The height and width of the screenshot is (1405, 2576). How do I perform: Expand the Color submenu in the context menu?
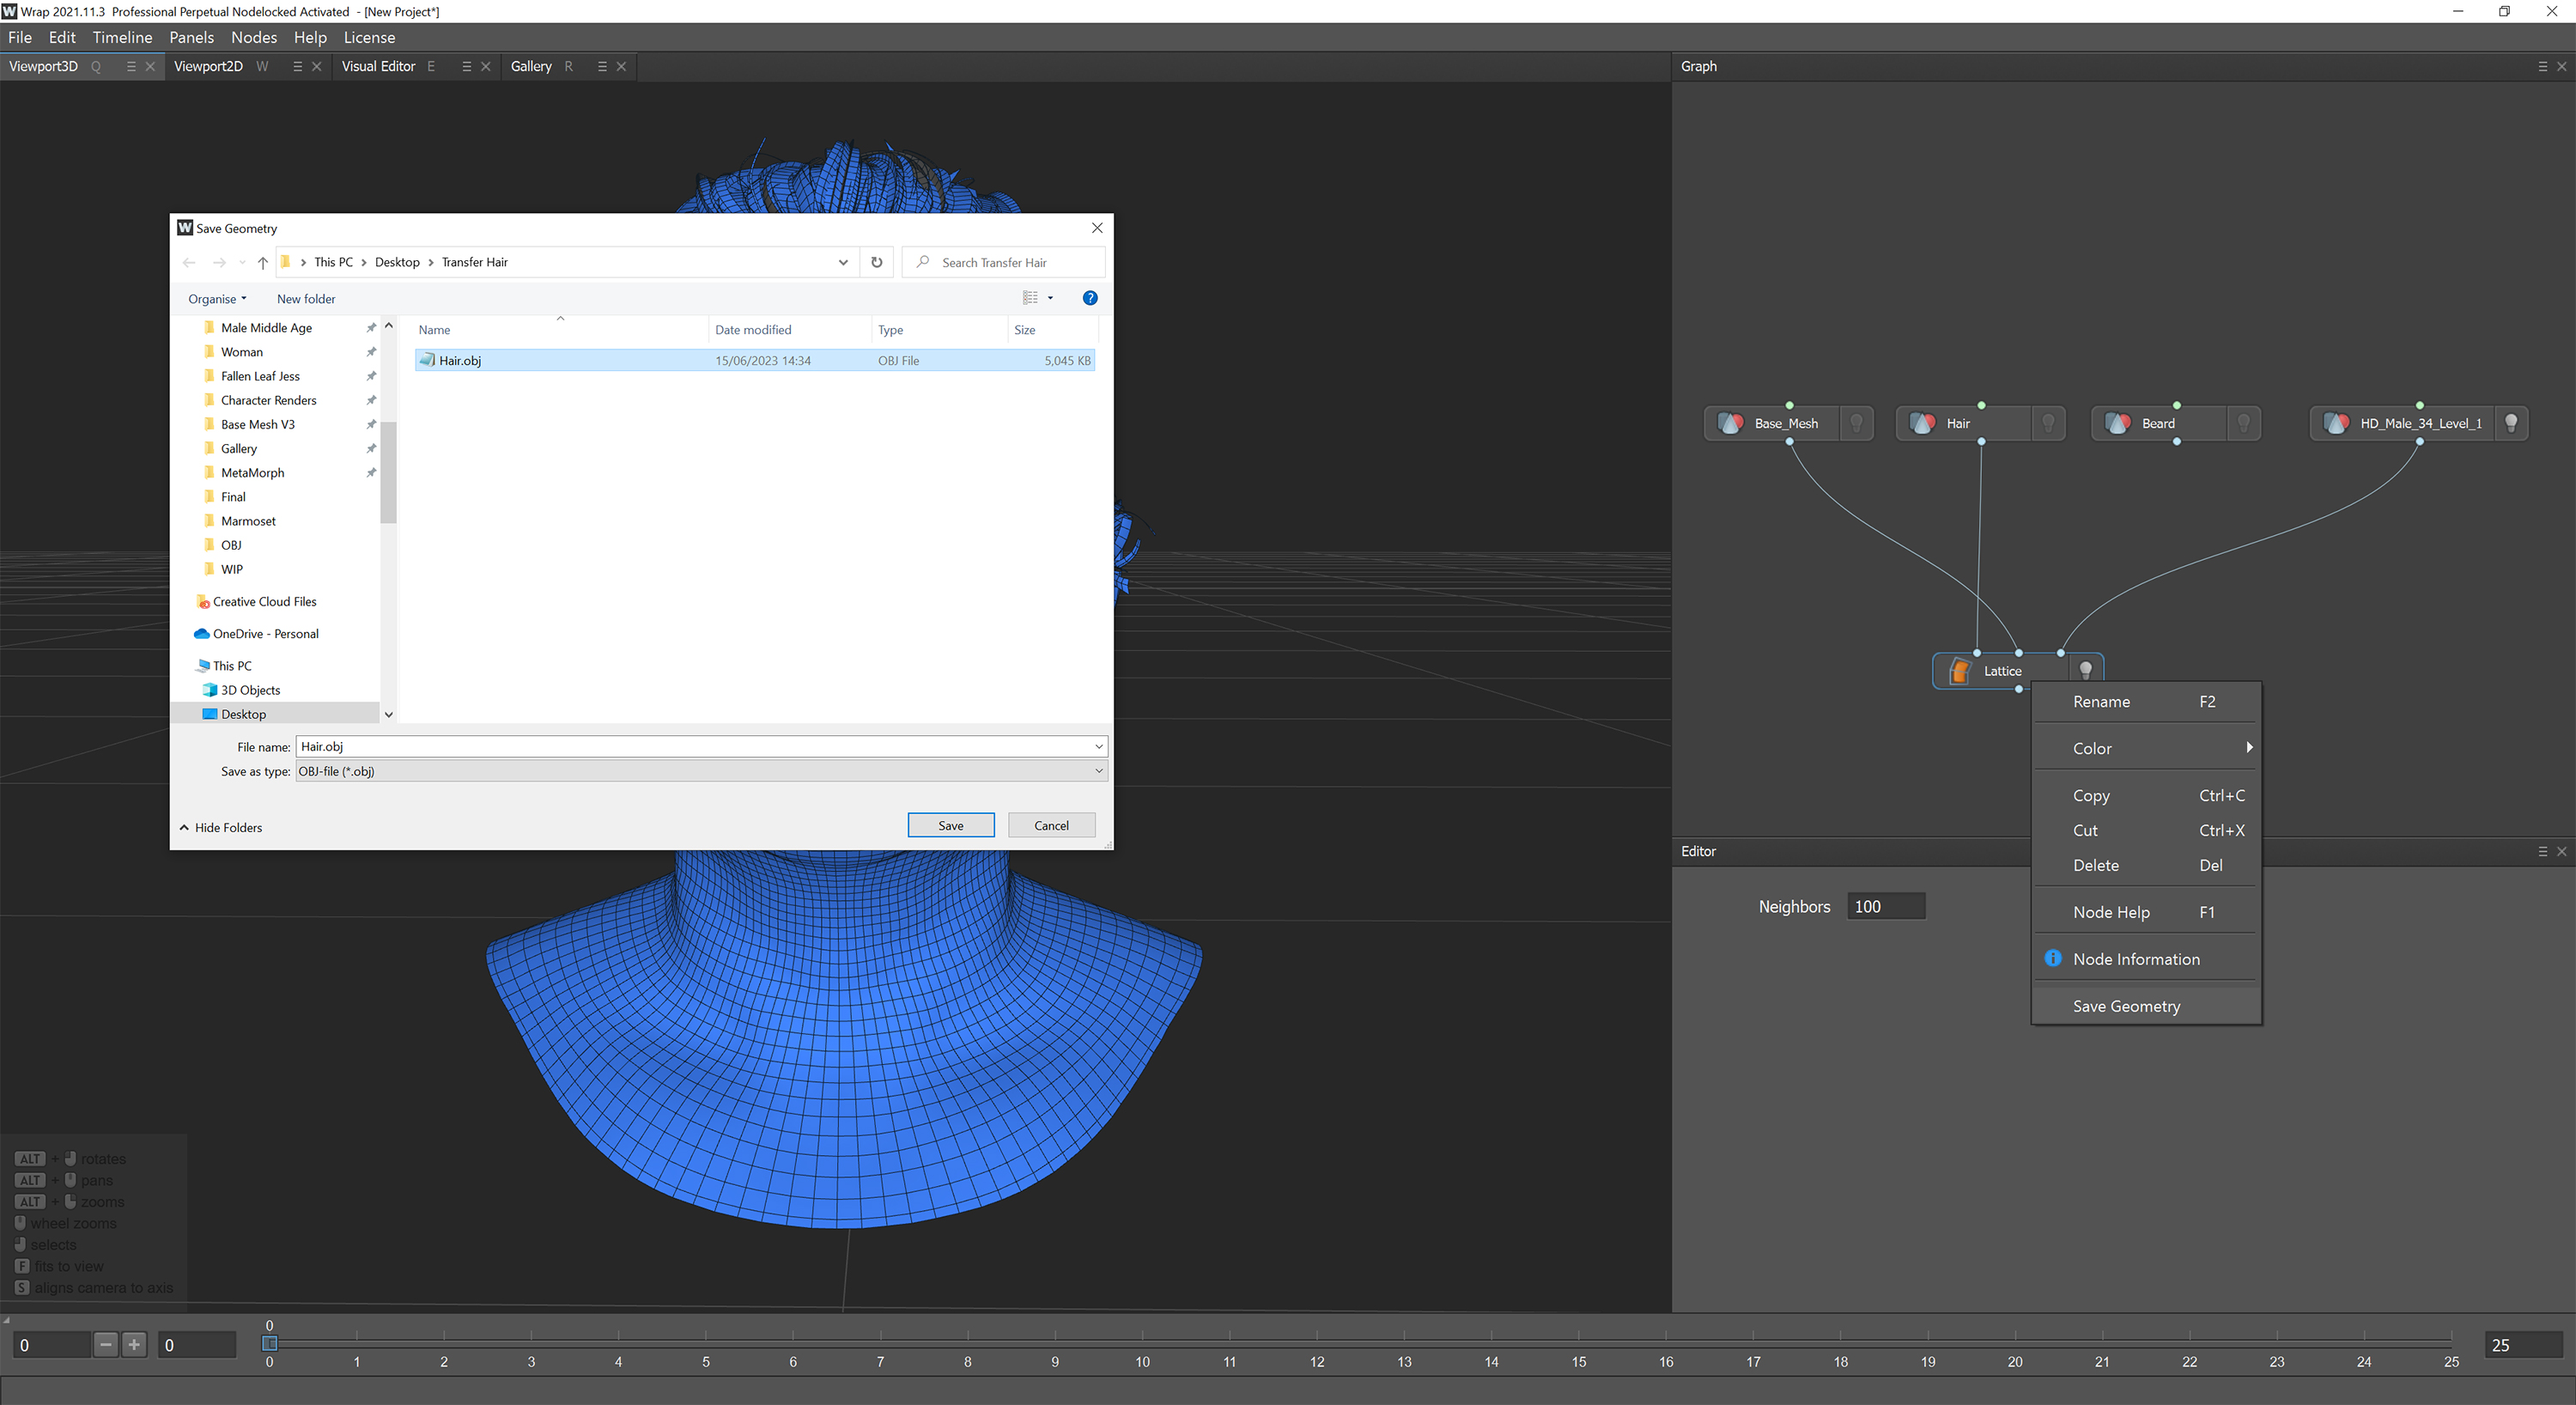[x=2249, y=747]
